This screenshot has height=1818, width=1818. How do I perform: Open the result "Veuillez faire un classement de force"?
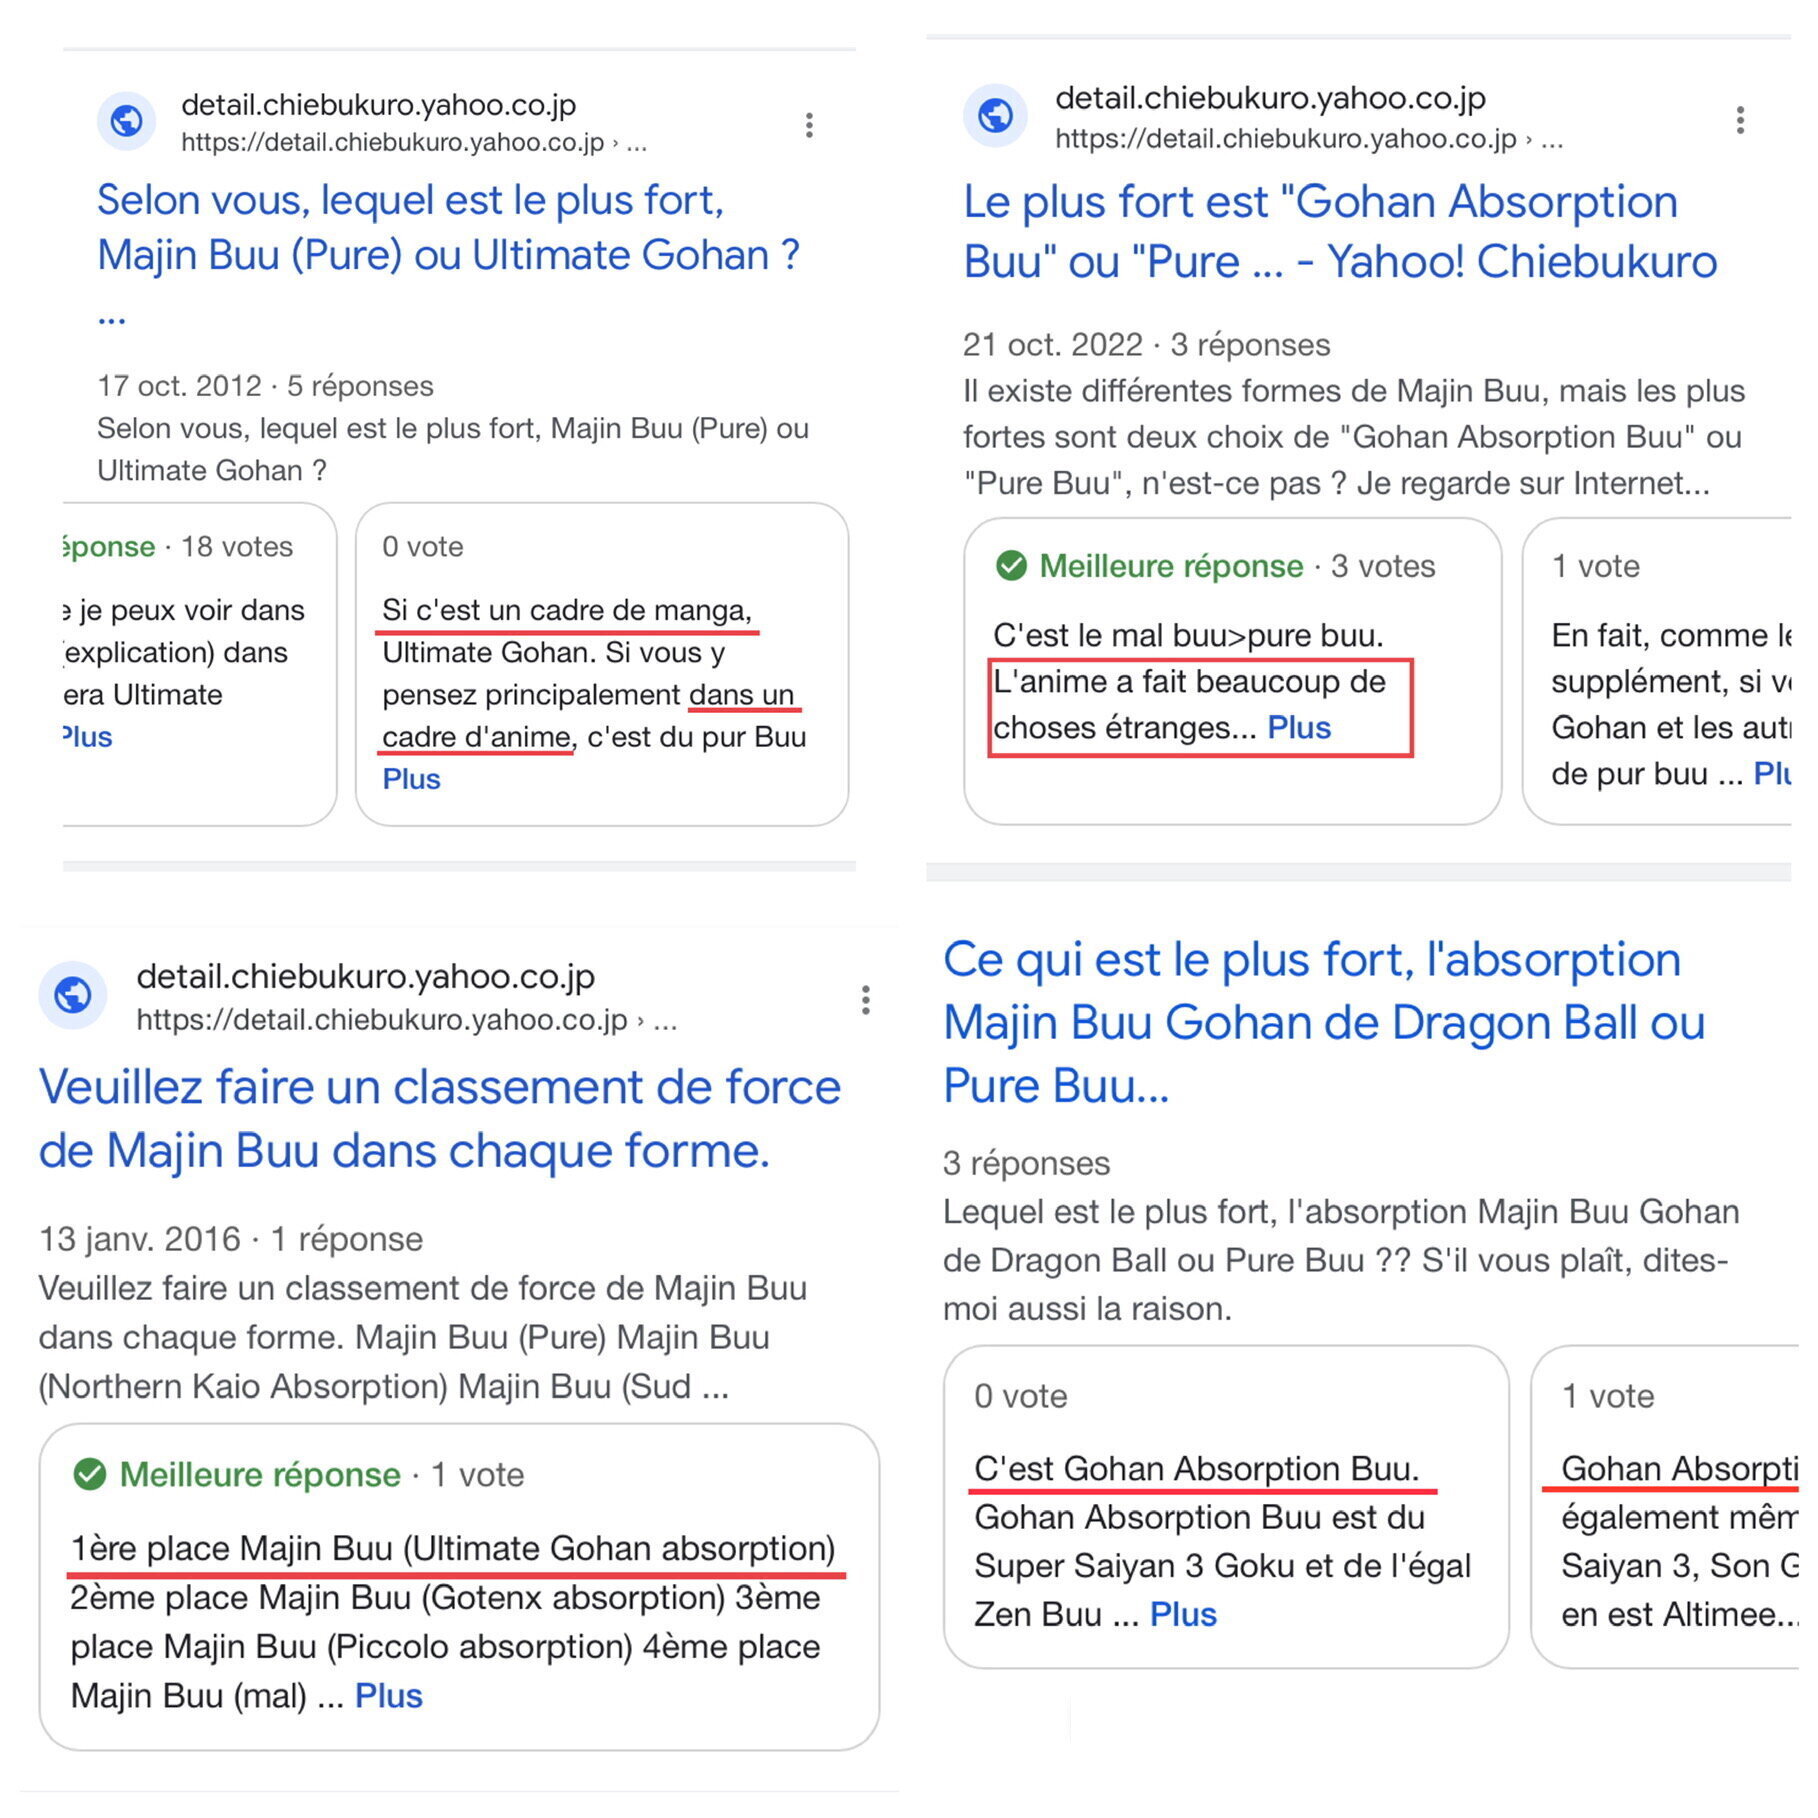click(440, 1118)
